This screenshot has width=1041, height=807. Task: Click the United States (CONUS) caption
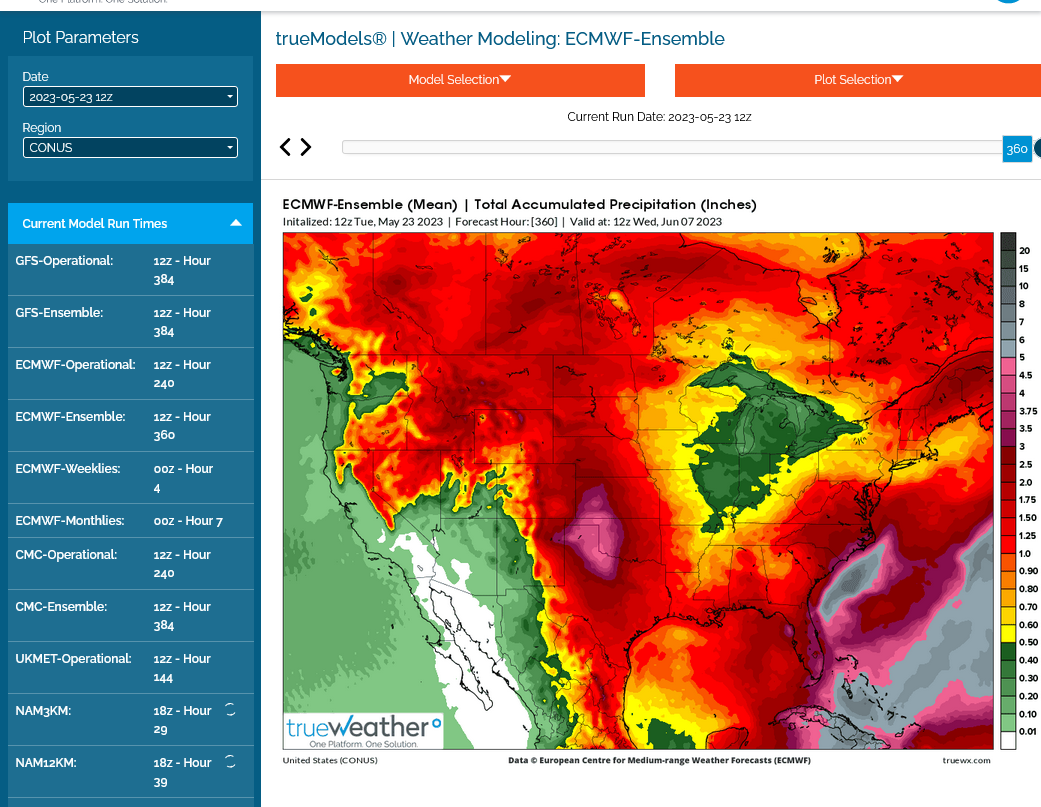[330, 761]
